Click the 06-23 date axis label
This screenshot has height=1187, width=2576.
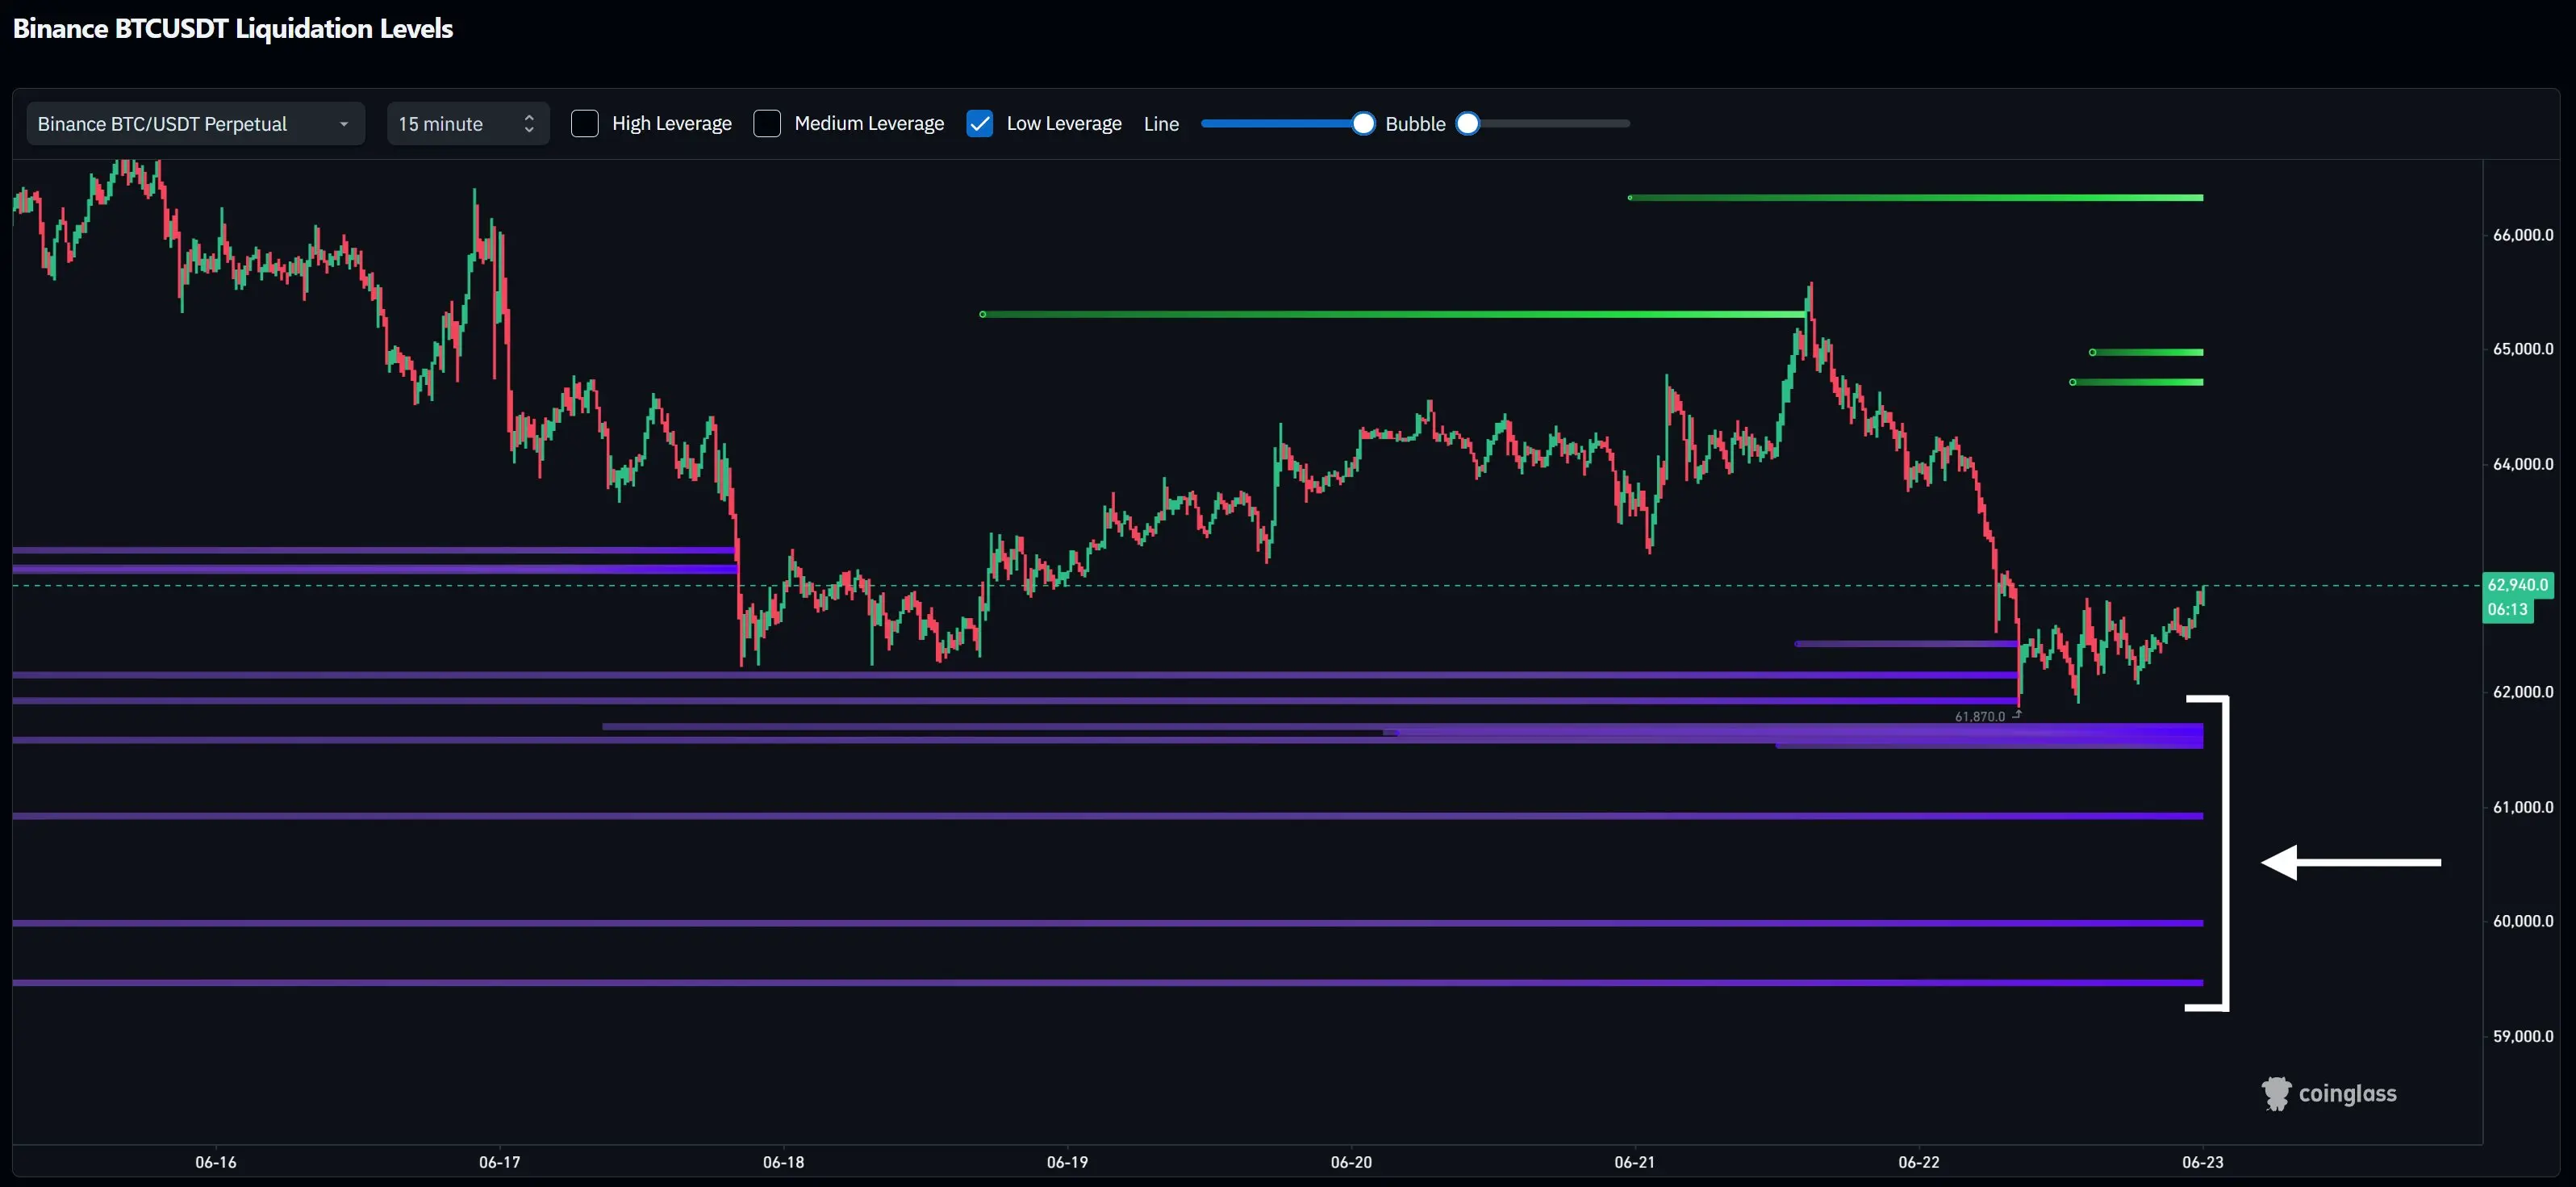pyautogui.click(x=2203, y=1162)
